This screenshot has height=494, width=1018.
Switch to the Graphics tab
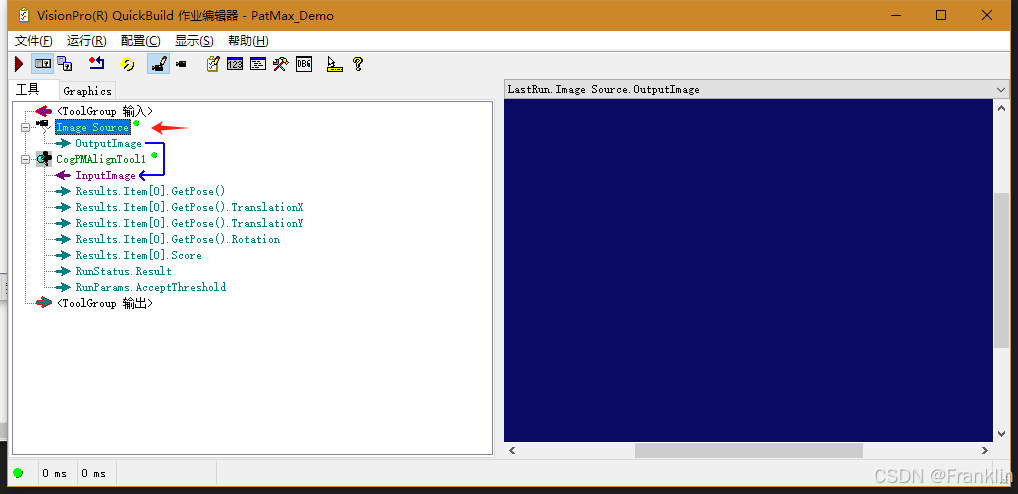[x=88, y=91]
